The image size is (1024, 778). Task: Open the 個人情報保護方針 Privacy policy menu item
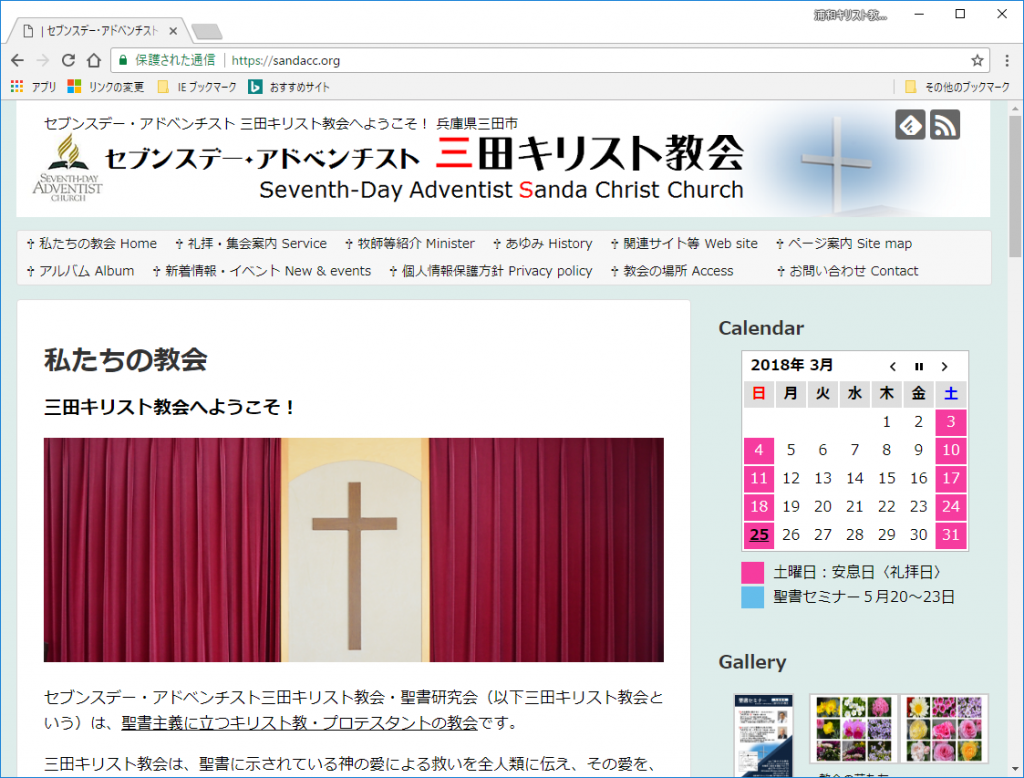(x=491, y=271)
